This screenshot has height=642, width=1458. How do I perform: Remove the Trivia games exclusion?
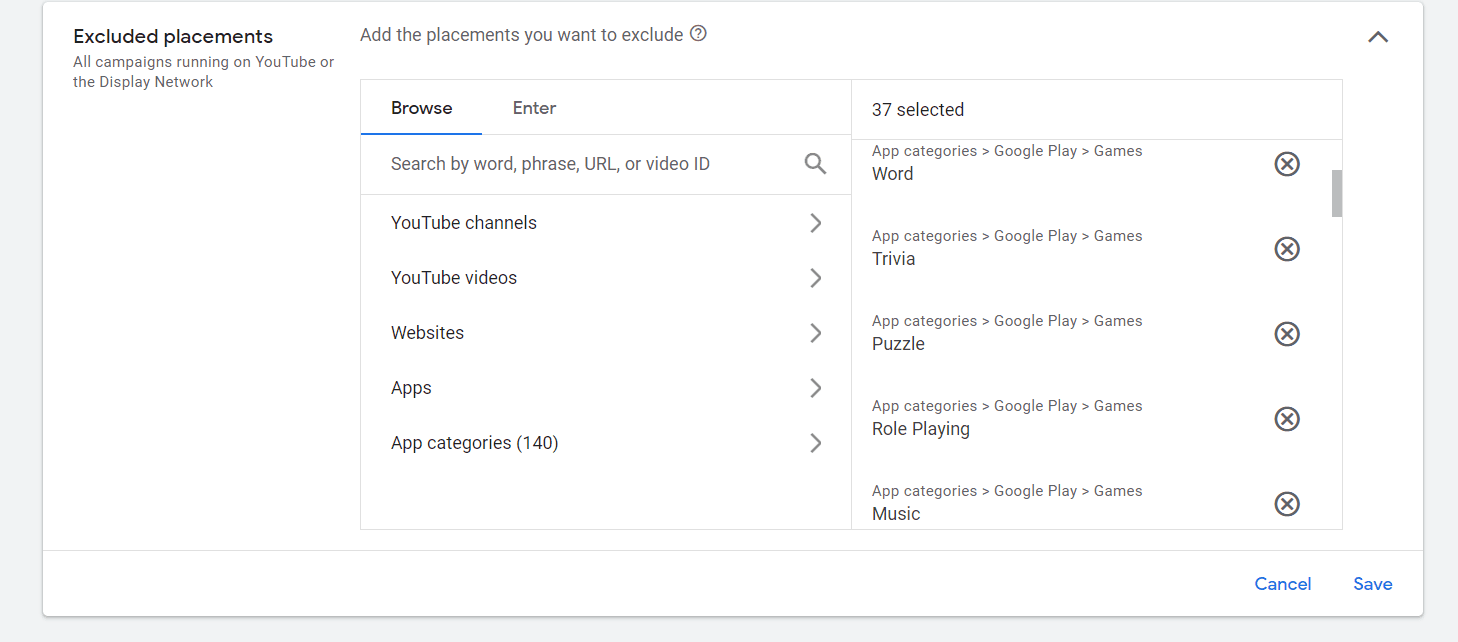(x=1286, y=248)
